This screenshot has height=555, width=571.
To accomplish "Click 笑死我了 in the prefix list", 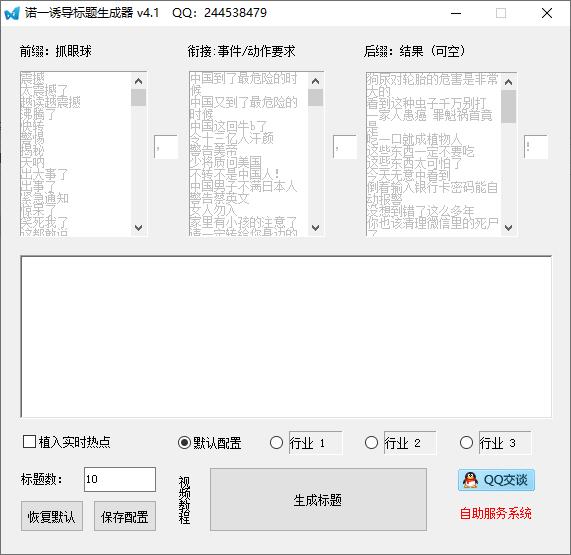I will point(44,223).
